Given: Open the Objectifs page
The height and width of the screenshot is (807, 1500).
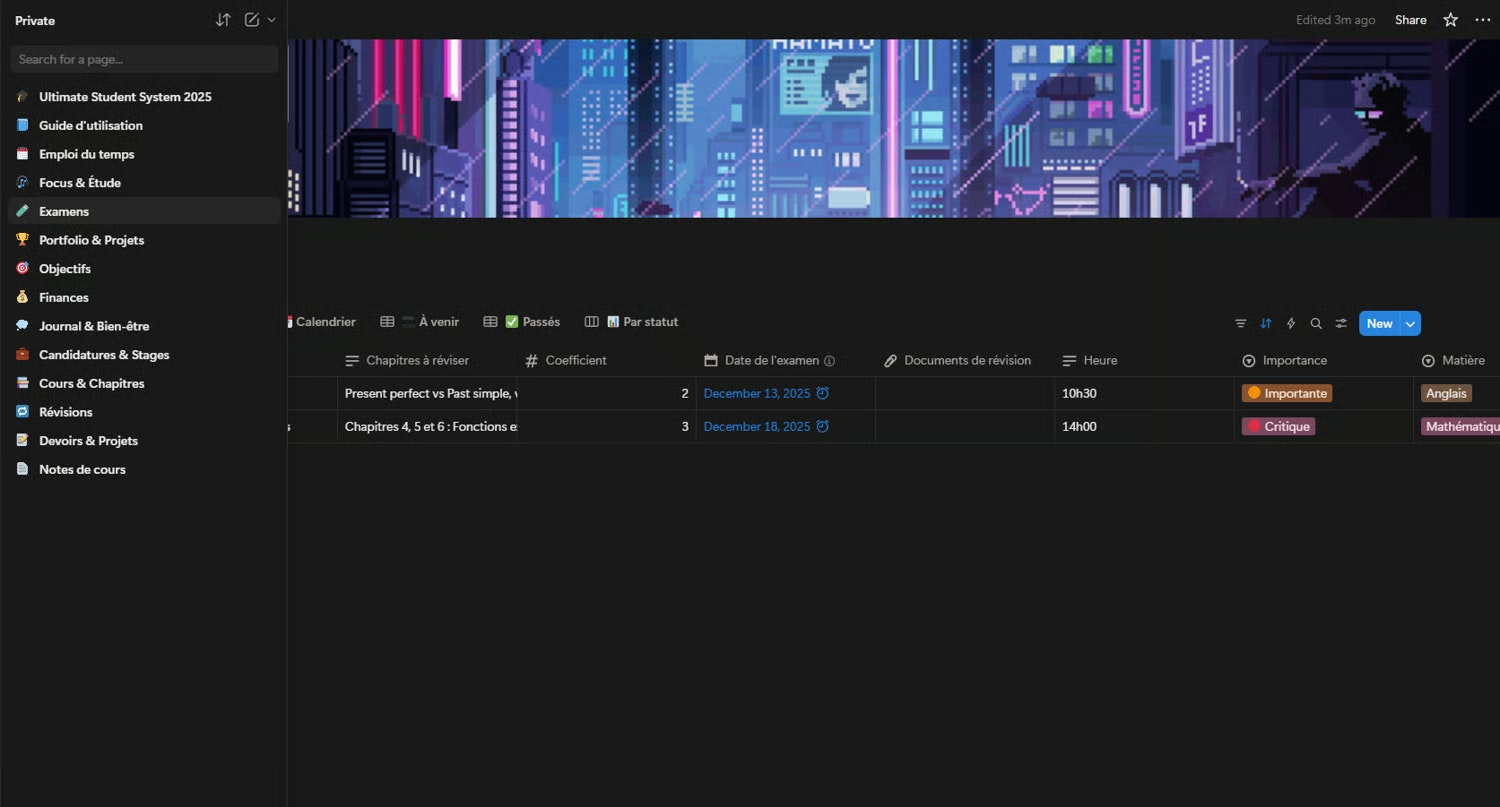Looking at the screenshot, I should click(x=144, y=269).
